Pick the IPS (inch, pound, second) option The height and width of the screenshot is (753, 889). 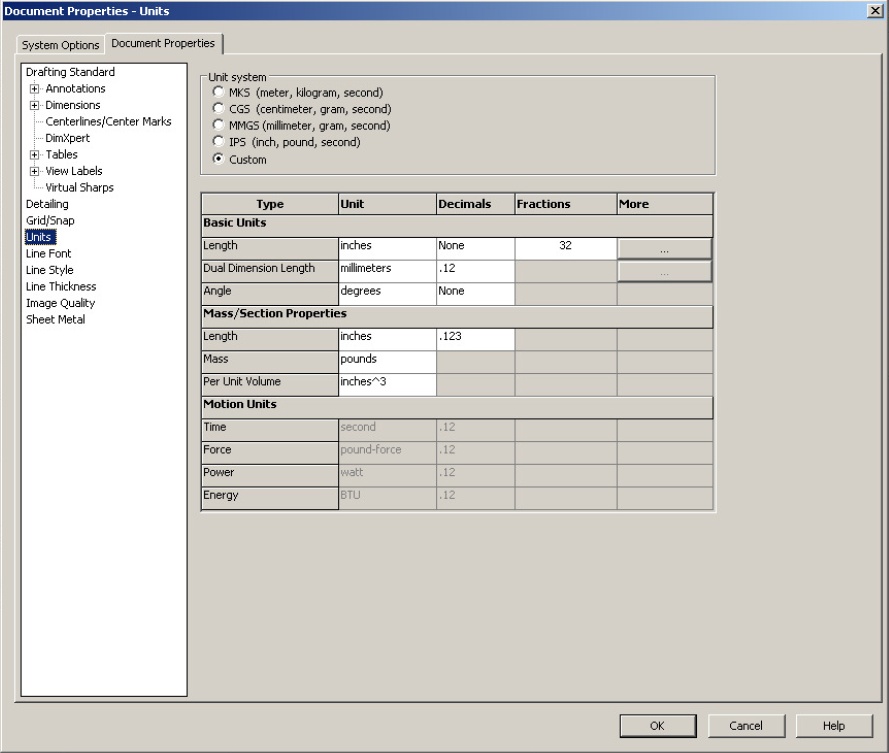[x=218, y=141]
